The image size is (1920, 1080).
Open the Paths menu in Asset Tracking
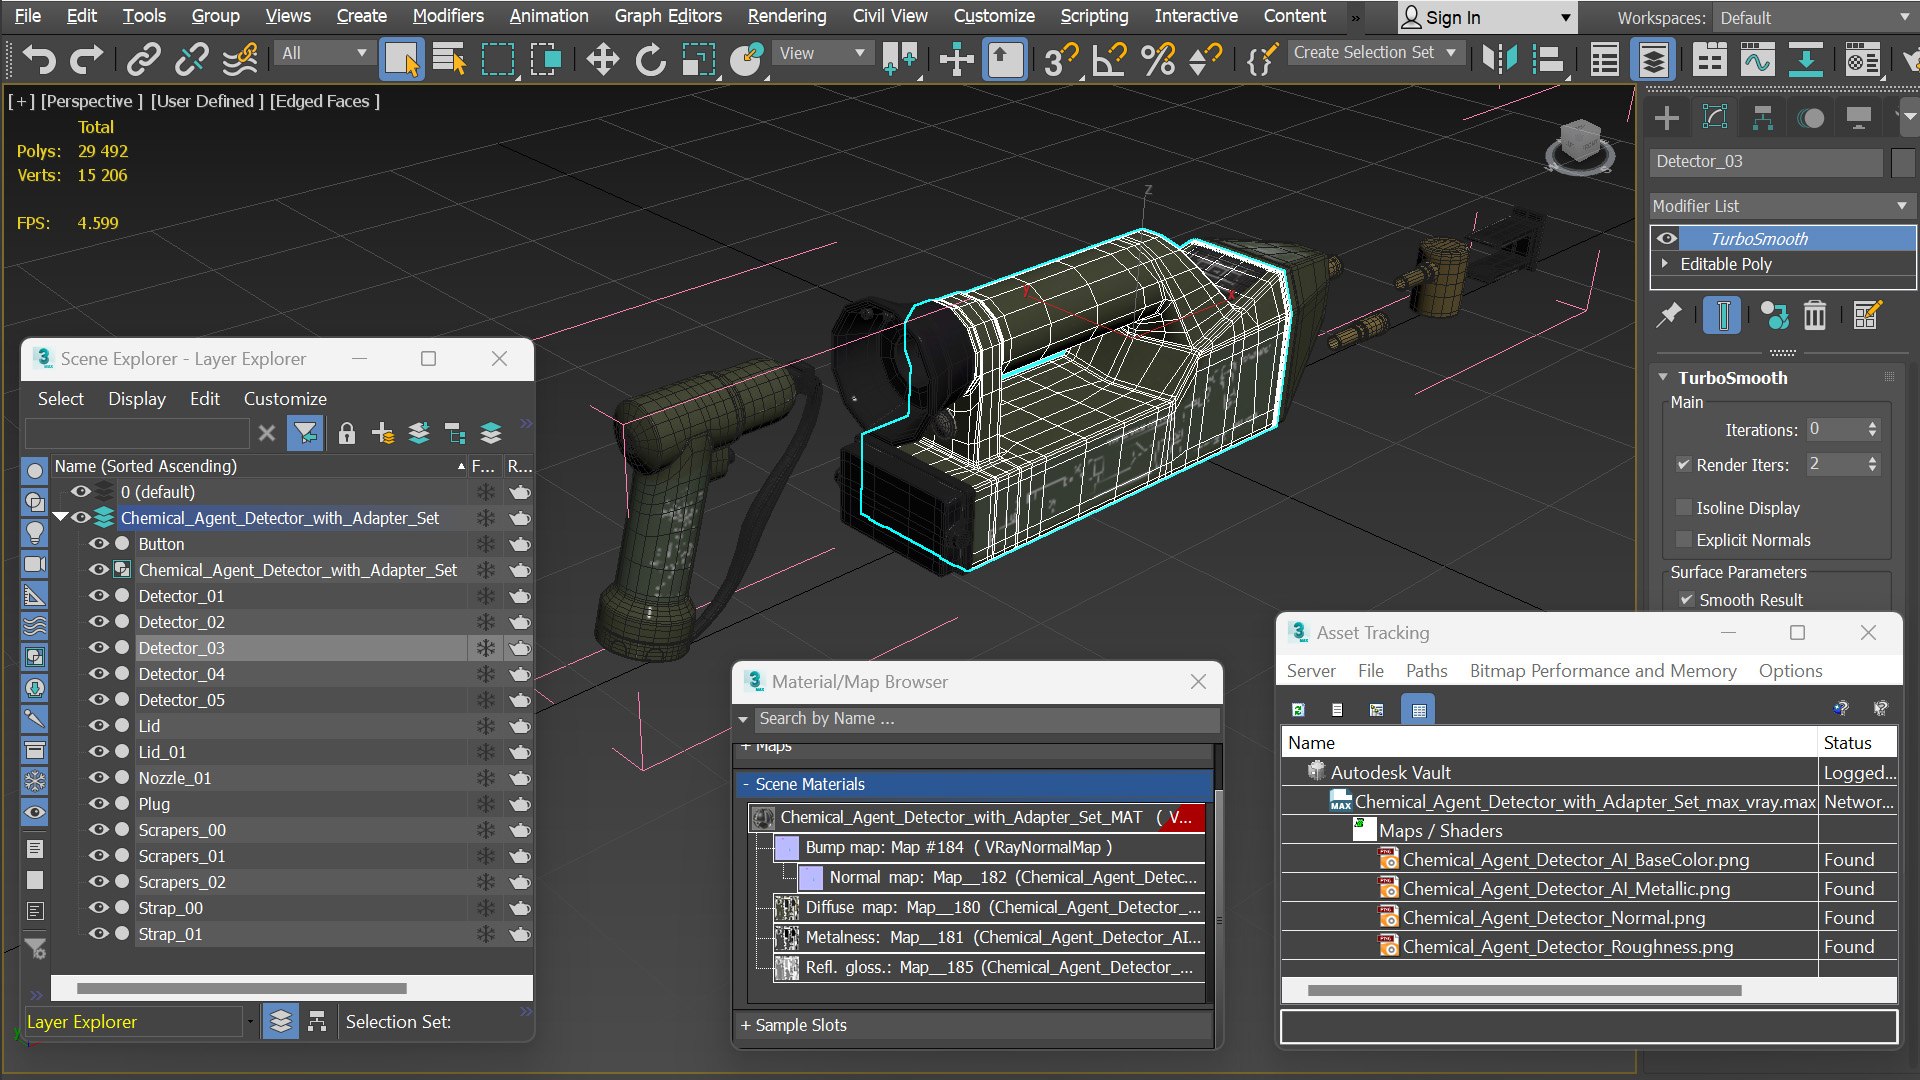coord(1426,671)
